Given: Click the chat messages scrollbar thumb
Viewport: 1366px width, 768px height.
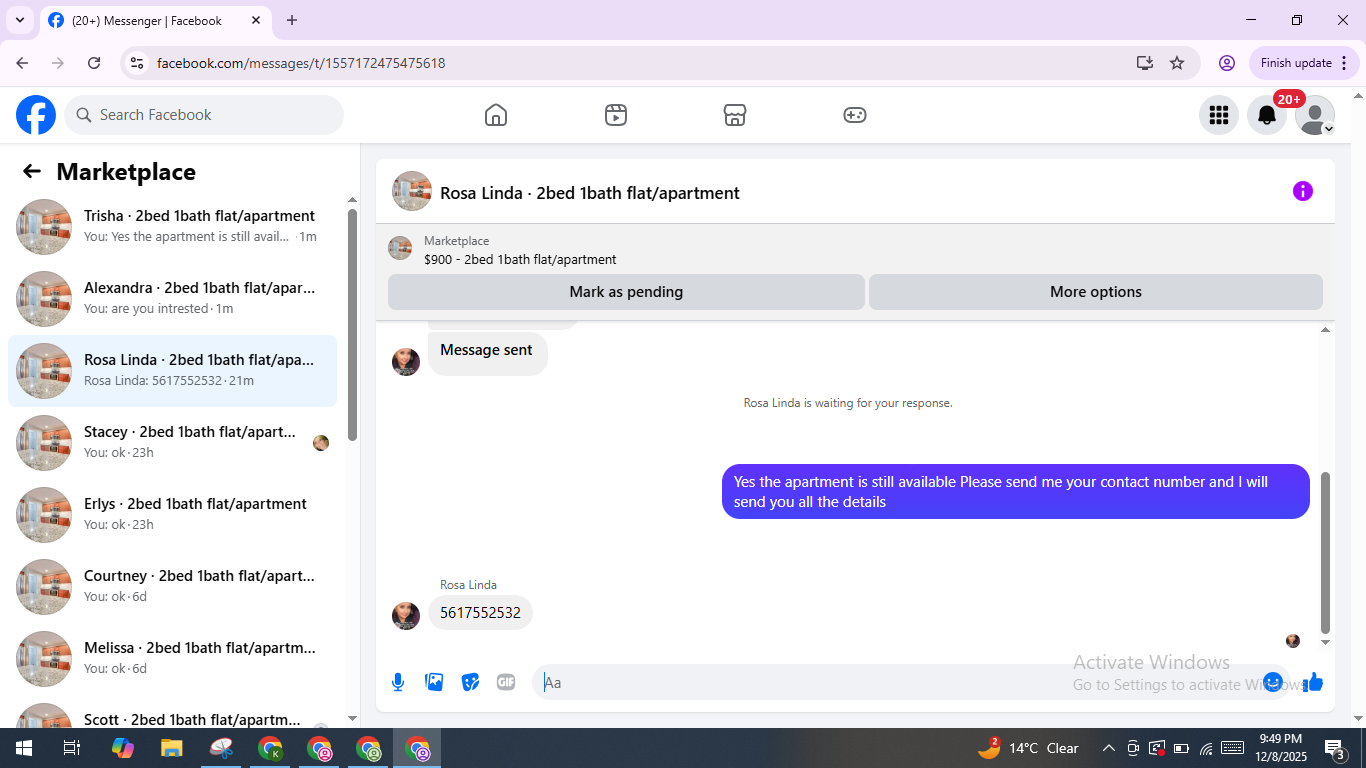Looking at the screenshot, I should pos(1326,552).
